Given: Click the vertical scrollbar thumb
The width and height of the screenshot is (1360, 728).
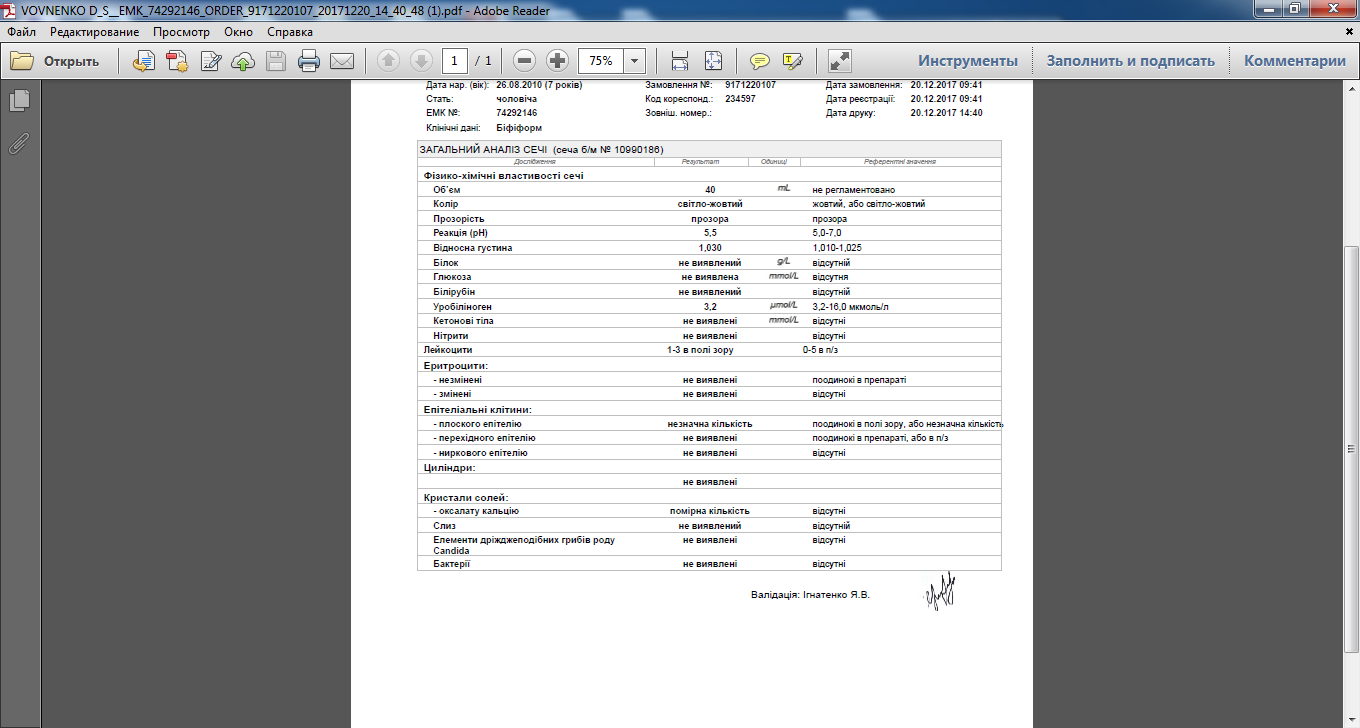Looking at the screenshot, I should point(1351,448).
